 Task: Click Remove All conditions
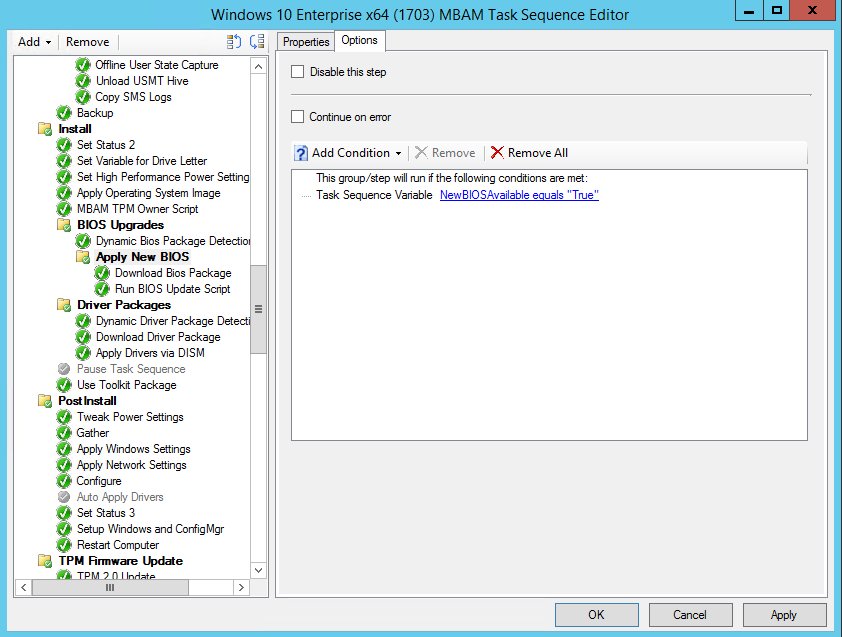click(529, 153)
